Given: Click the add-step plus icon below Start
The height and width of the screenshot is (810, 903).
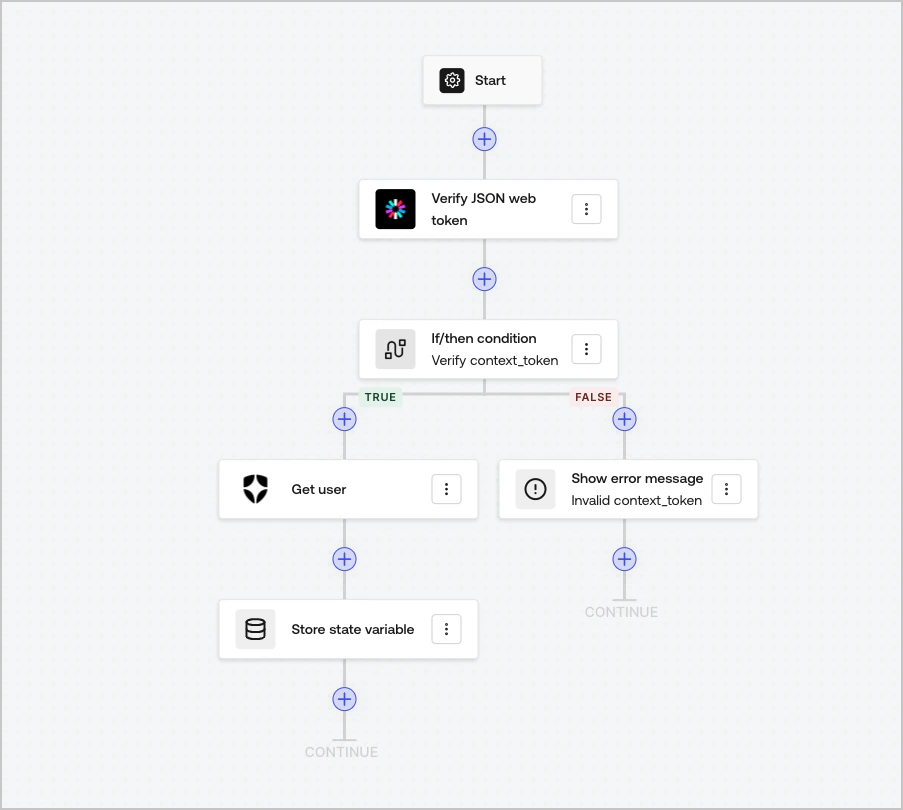Looking at the screenshot, I should 483,139.
